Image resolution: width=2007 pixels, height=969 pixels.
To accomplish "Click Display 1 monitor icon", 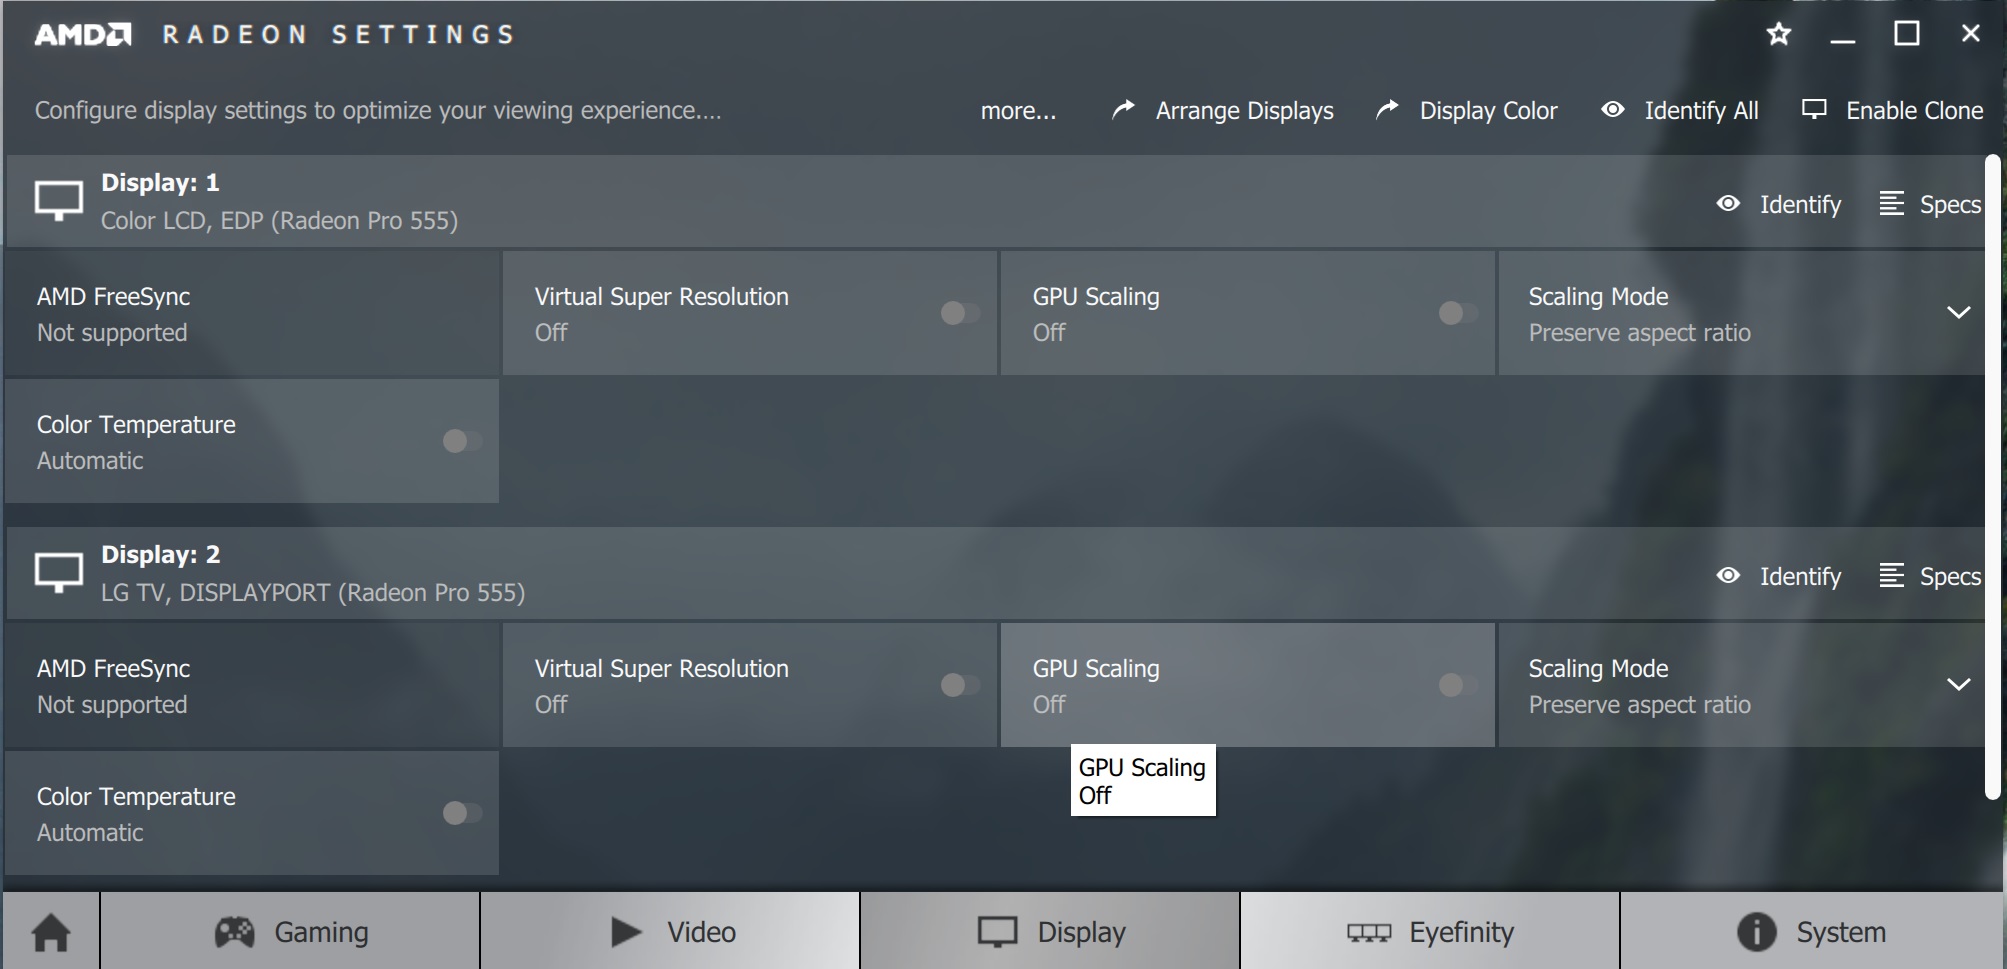I will pos(59,200).
